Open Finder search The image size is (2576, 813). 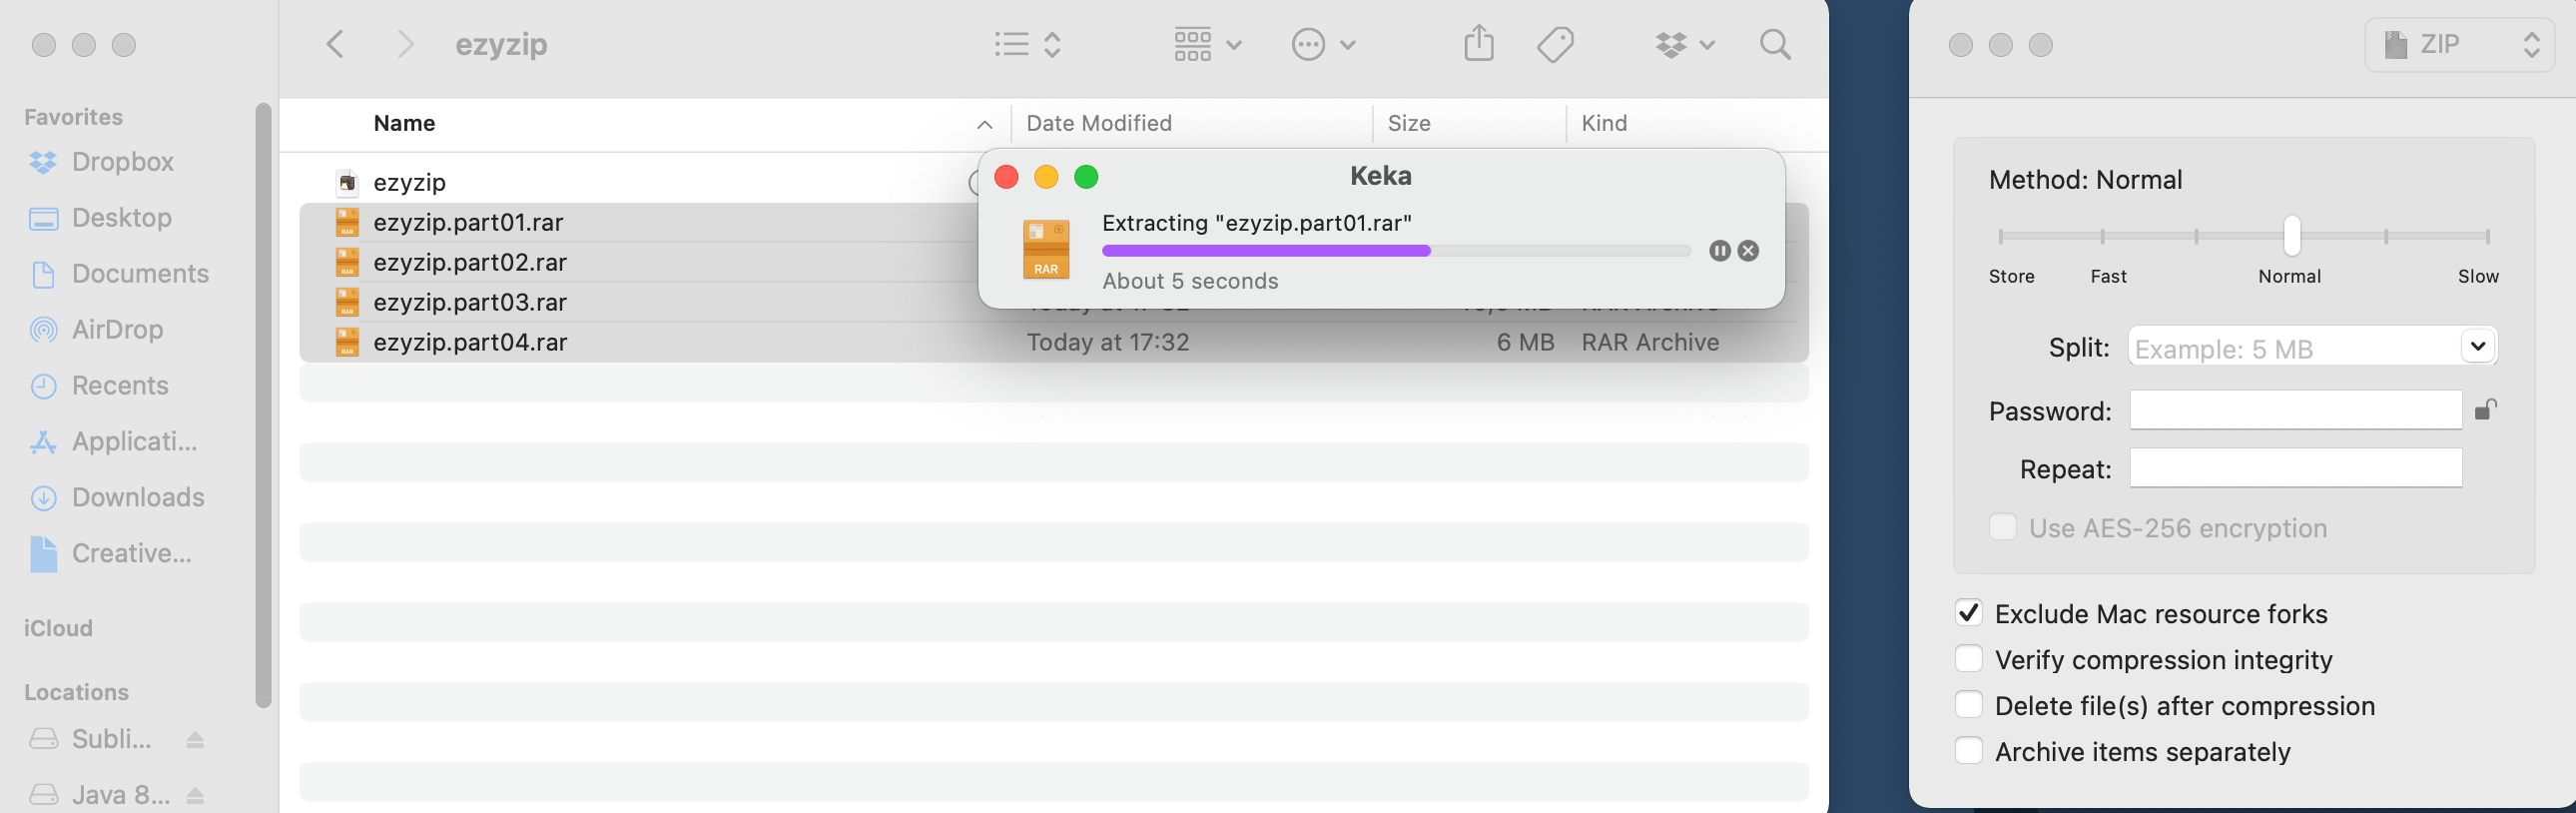point(1775,44)
